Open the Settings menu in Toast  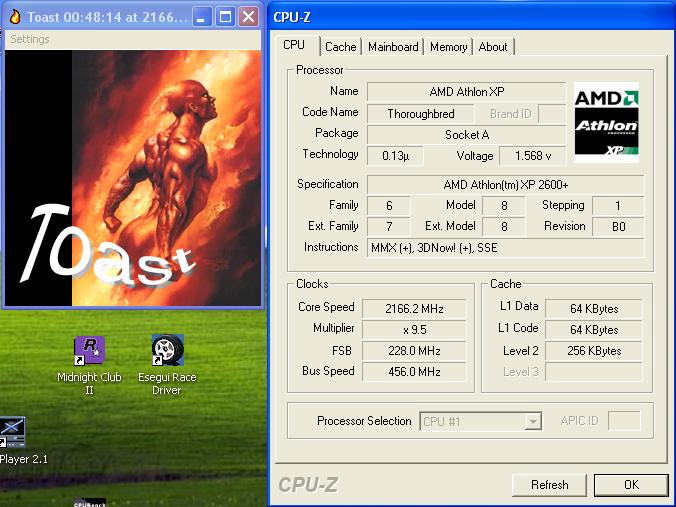tap(30, 39)
